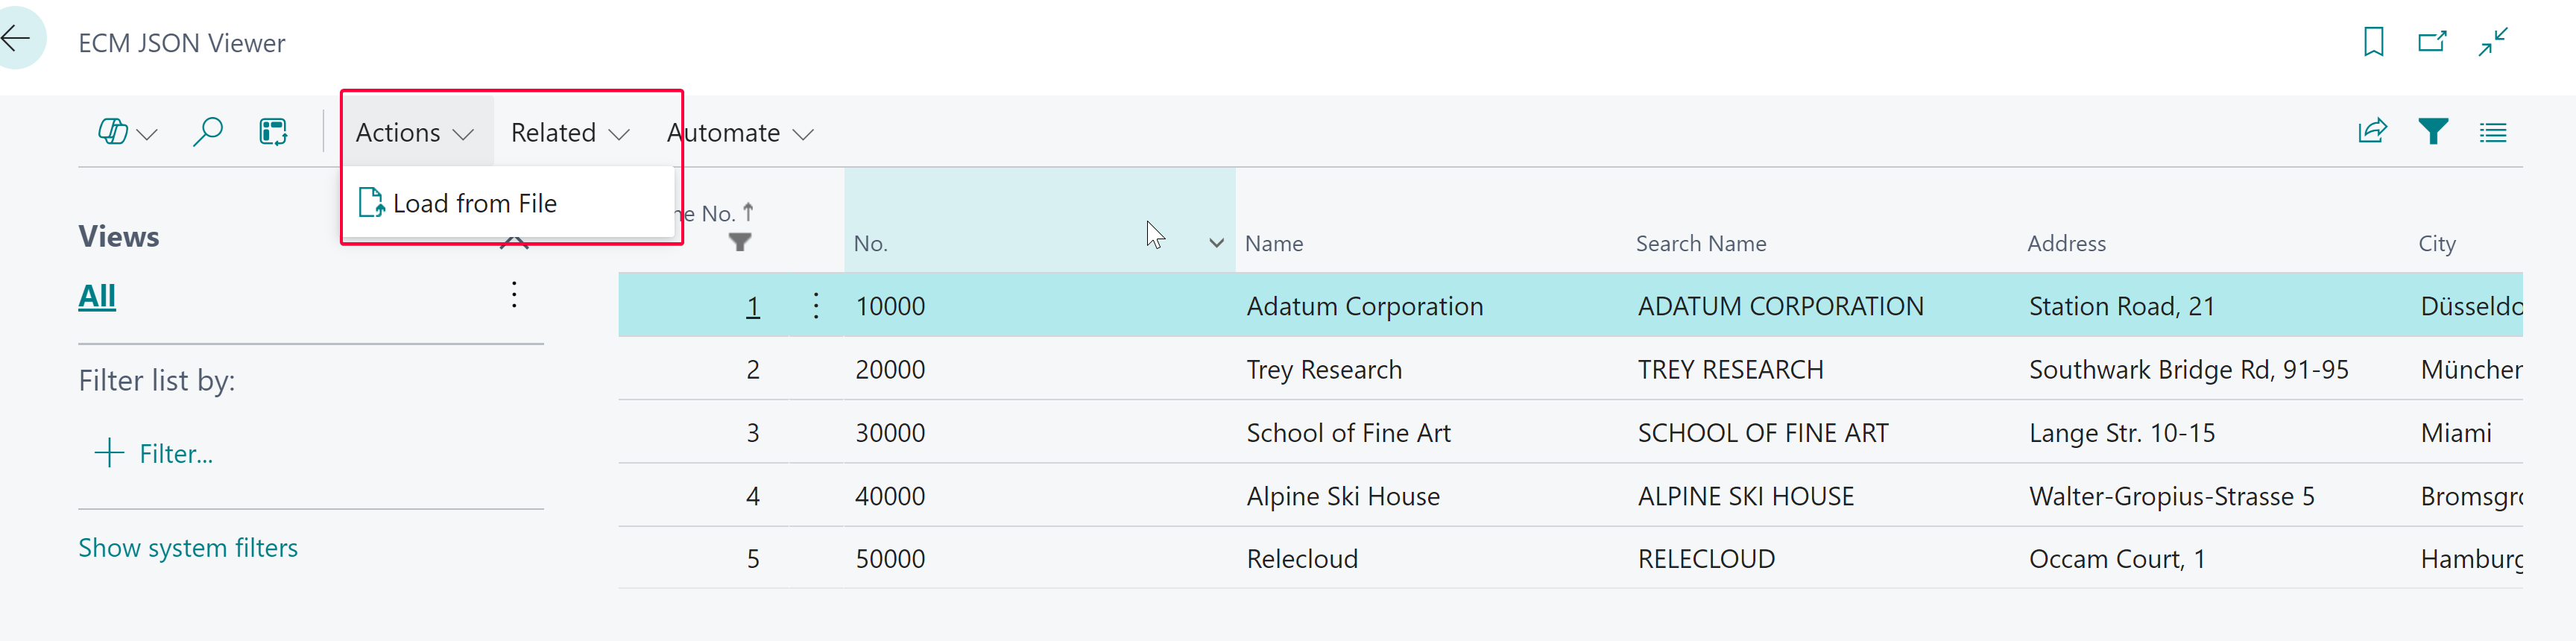Screen dimensions: 2576x641
Task: Click the collapse page arrows icon
Action: pos(2493,42)
